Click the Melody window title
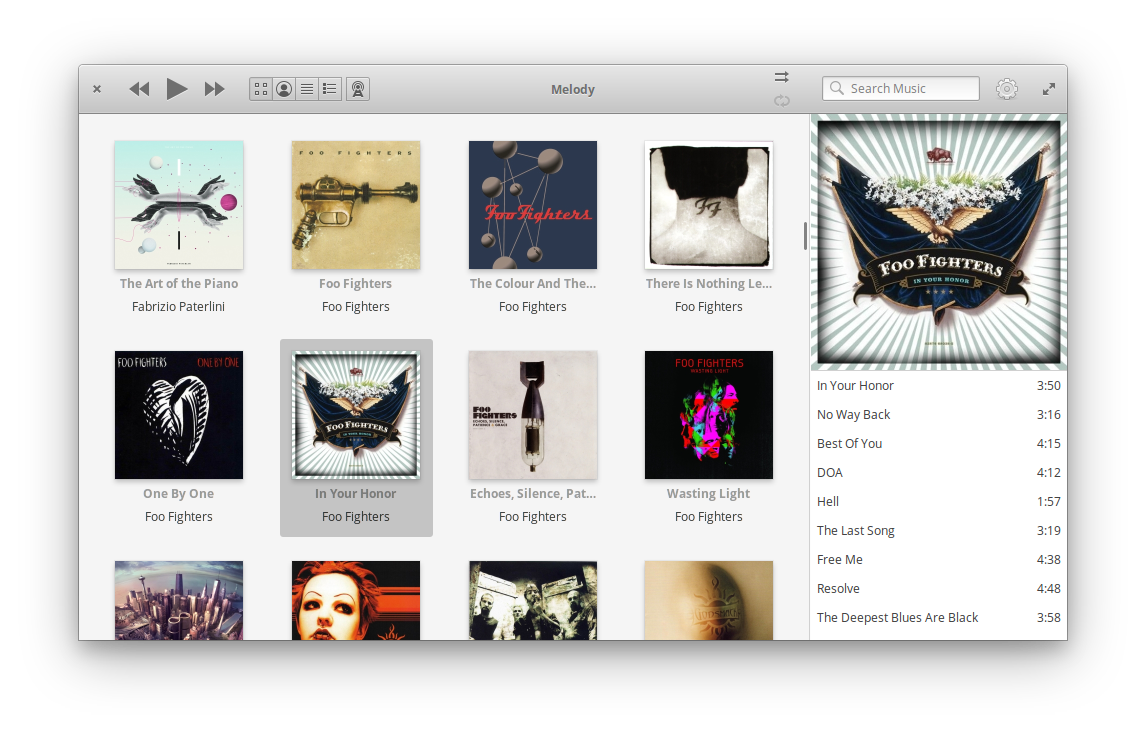The image size is (1146, 733). (x=573, y=89)
